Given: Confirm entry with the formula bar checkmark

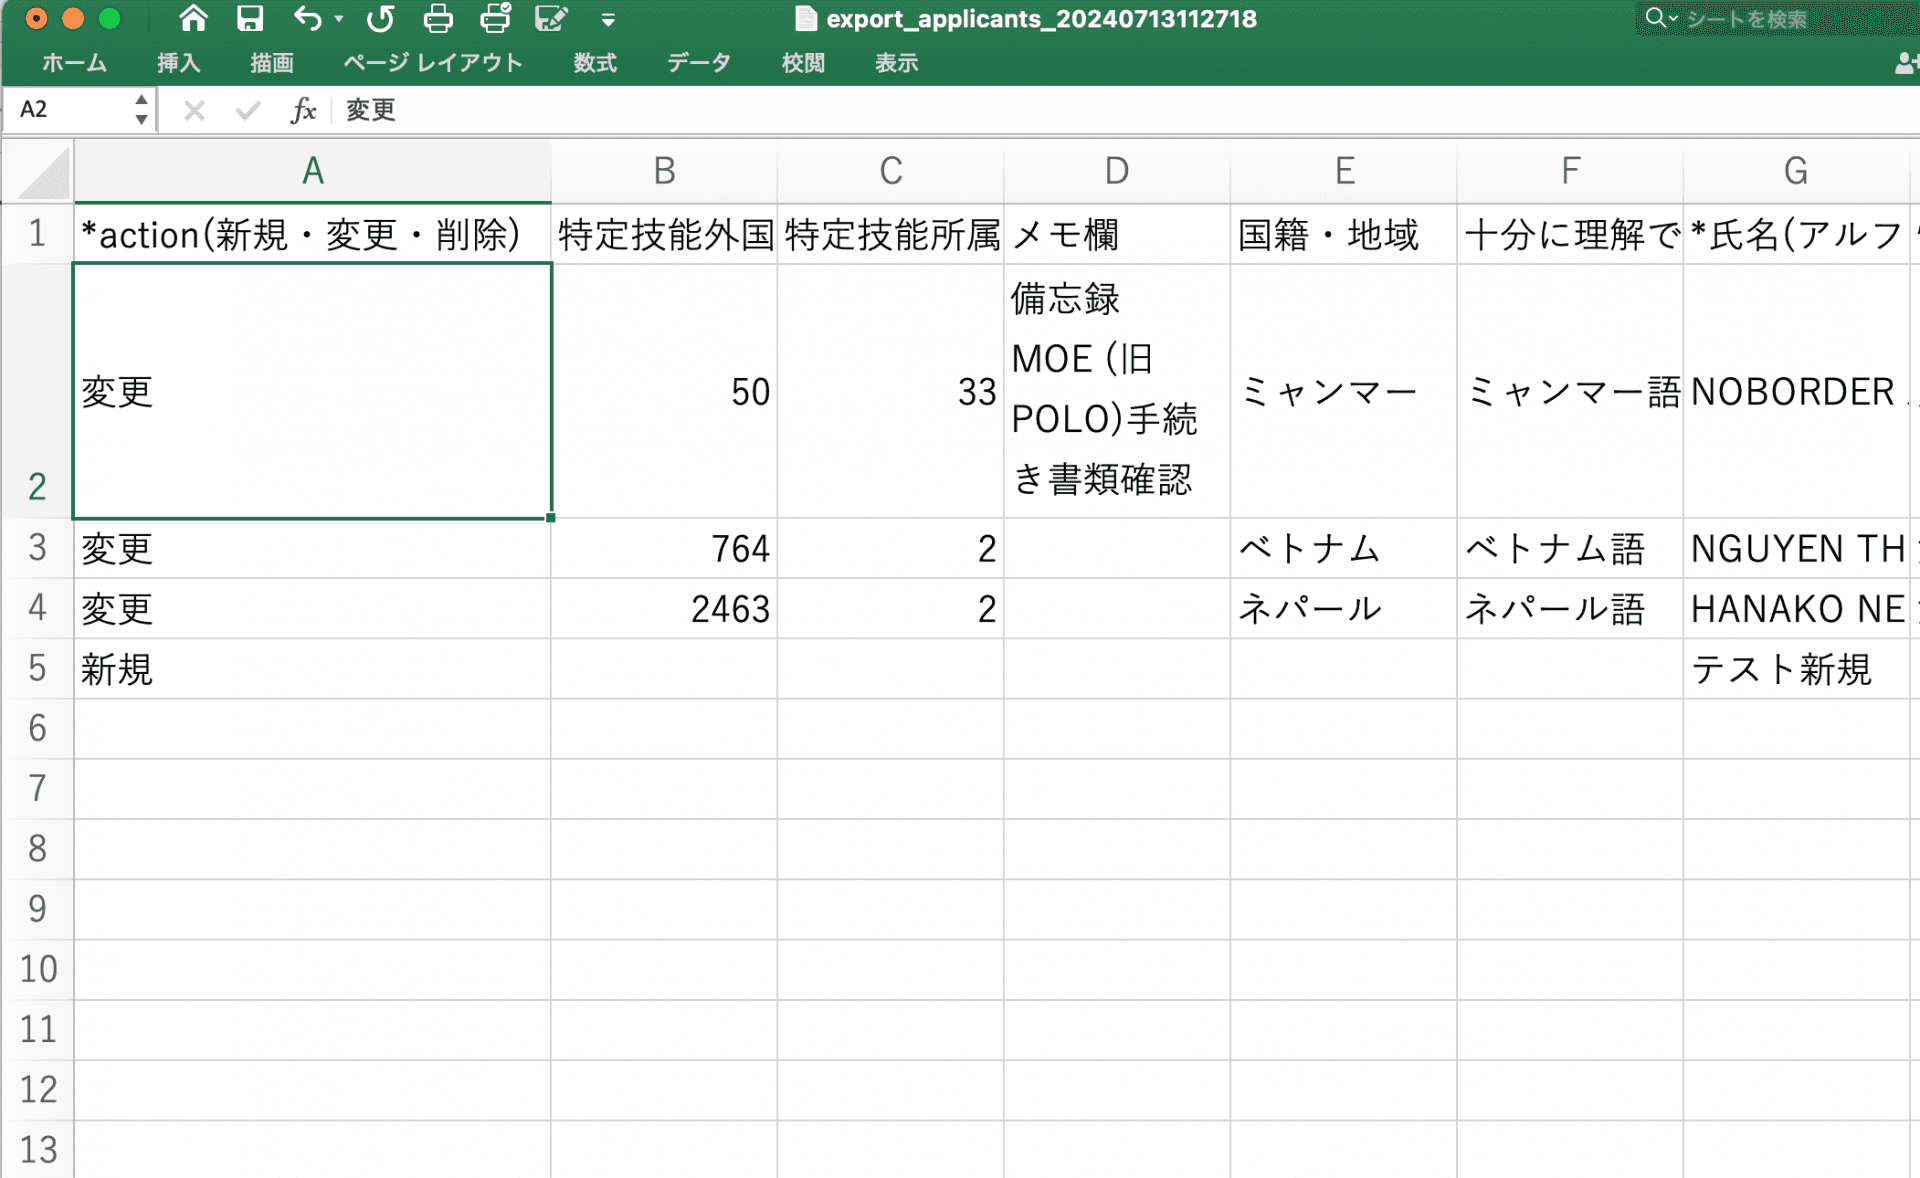Looking at the screenshot, I should pyautogui.click(x=248, y=110).
